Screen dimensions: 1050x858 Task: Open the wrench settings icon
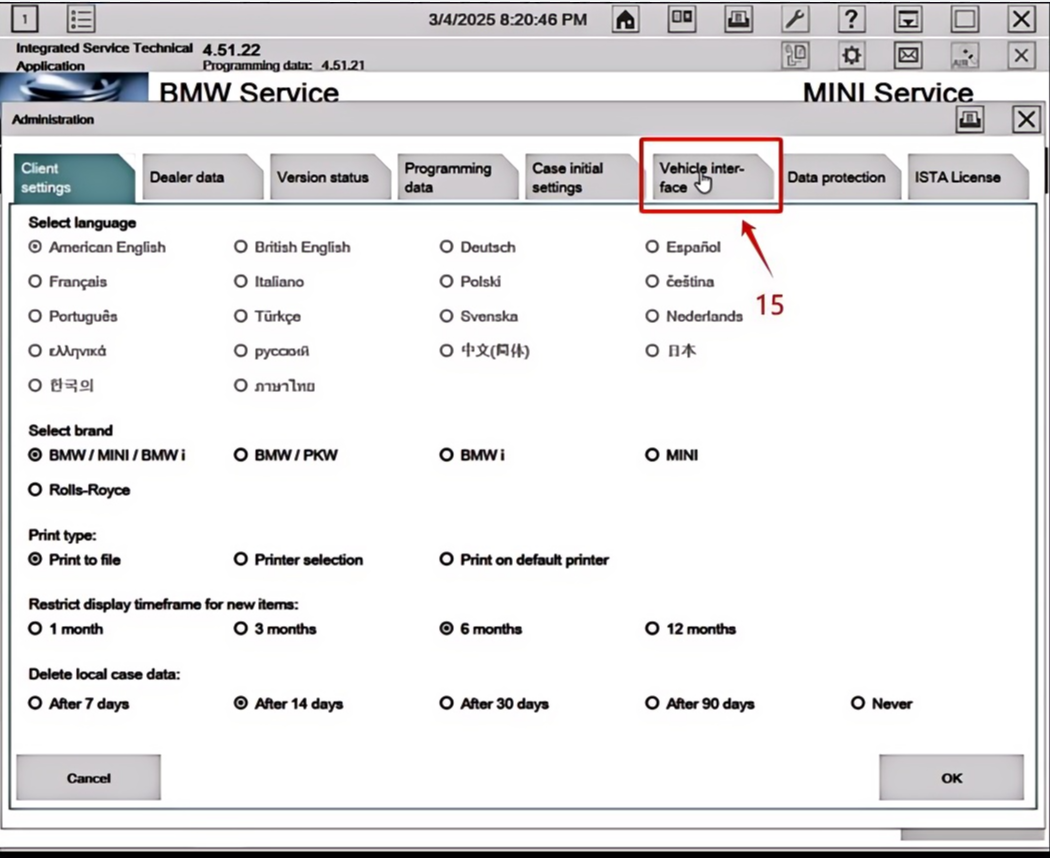pyautogui.click(x=795, y=19)
